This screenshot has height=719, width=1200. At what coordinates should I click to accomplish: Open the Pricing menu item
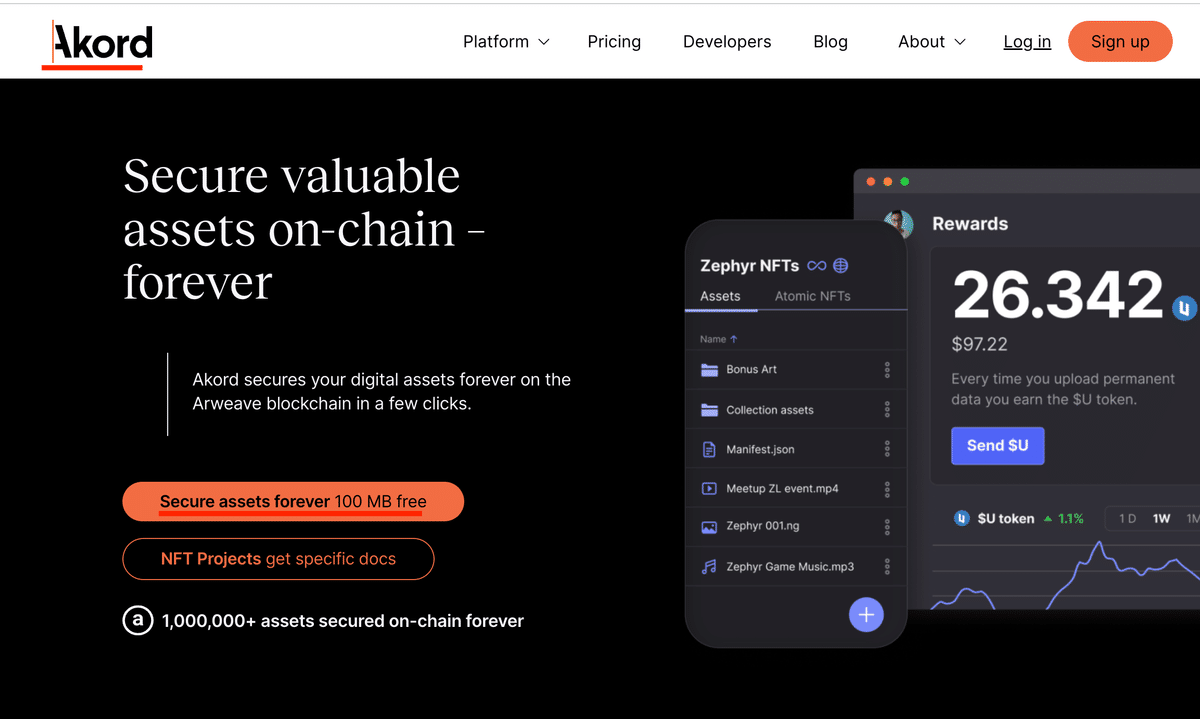pos(614,42)
